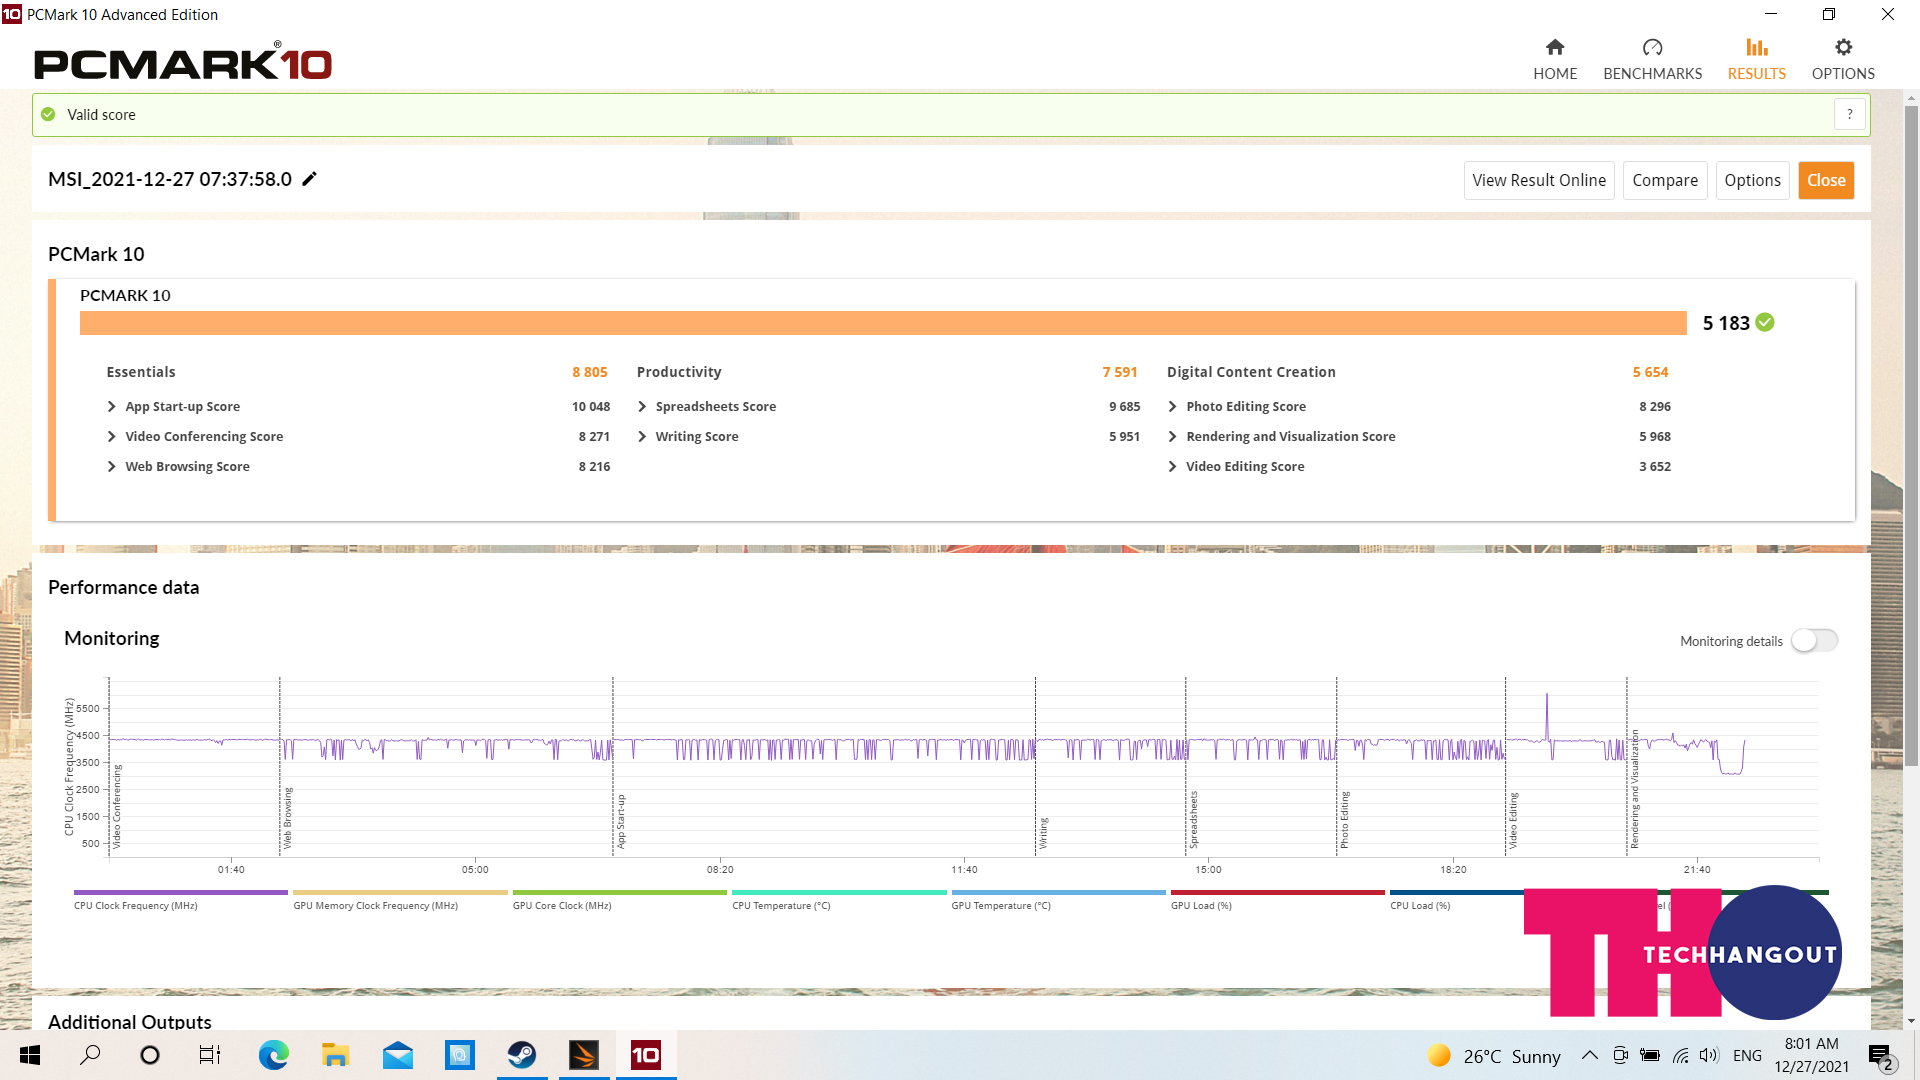Toggle GPU Core Clock legend series
The height and width of the screenshot is (1080, 1920).
click(x=619, y=899)
